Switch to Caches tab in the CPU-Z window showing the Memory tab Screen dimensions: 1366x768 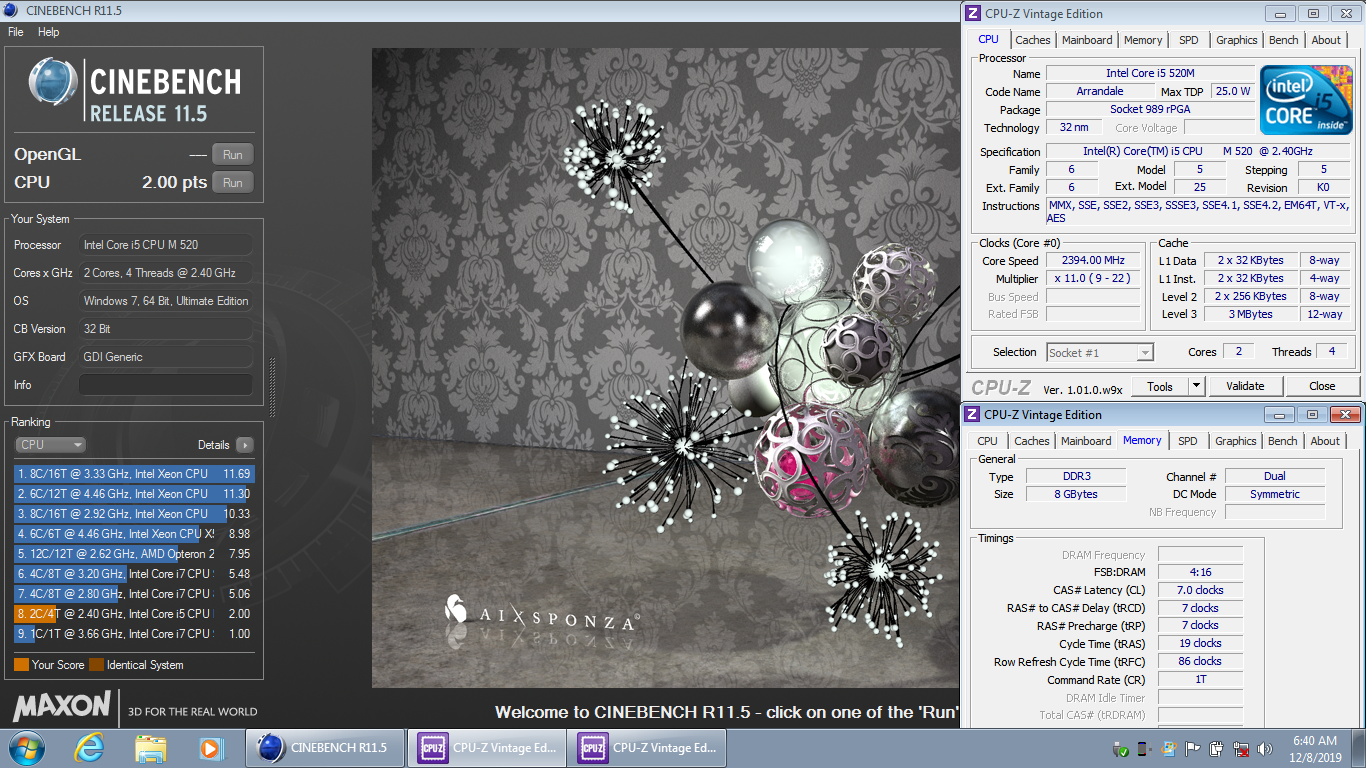click(x=1032, y=441)
